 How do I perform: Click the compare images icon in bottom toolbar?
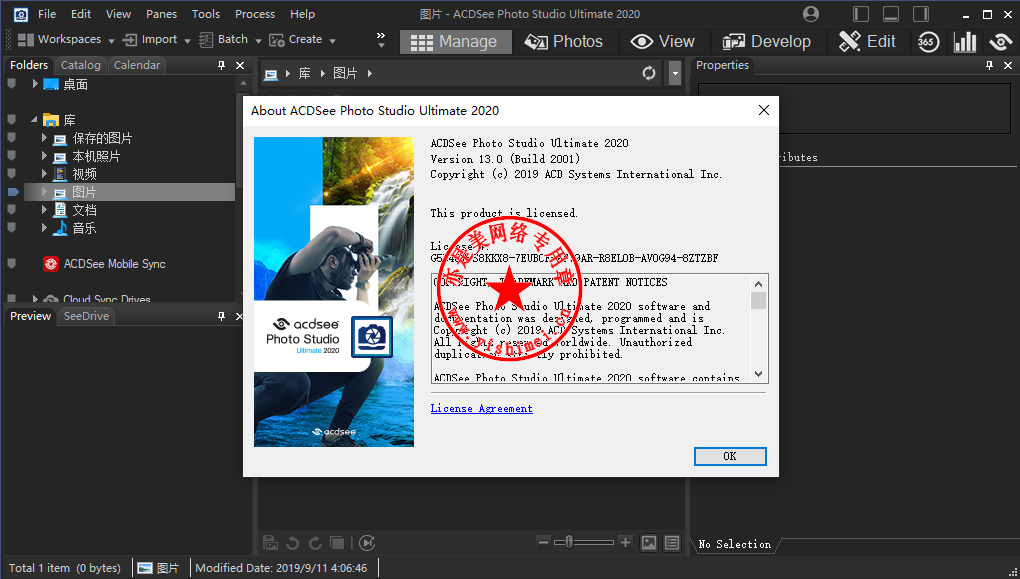337,543
